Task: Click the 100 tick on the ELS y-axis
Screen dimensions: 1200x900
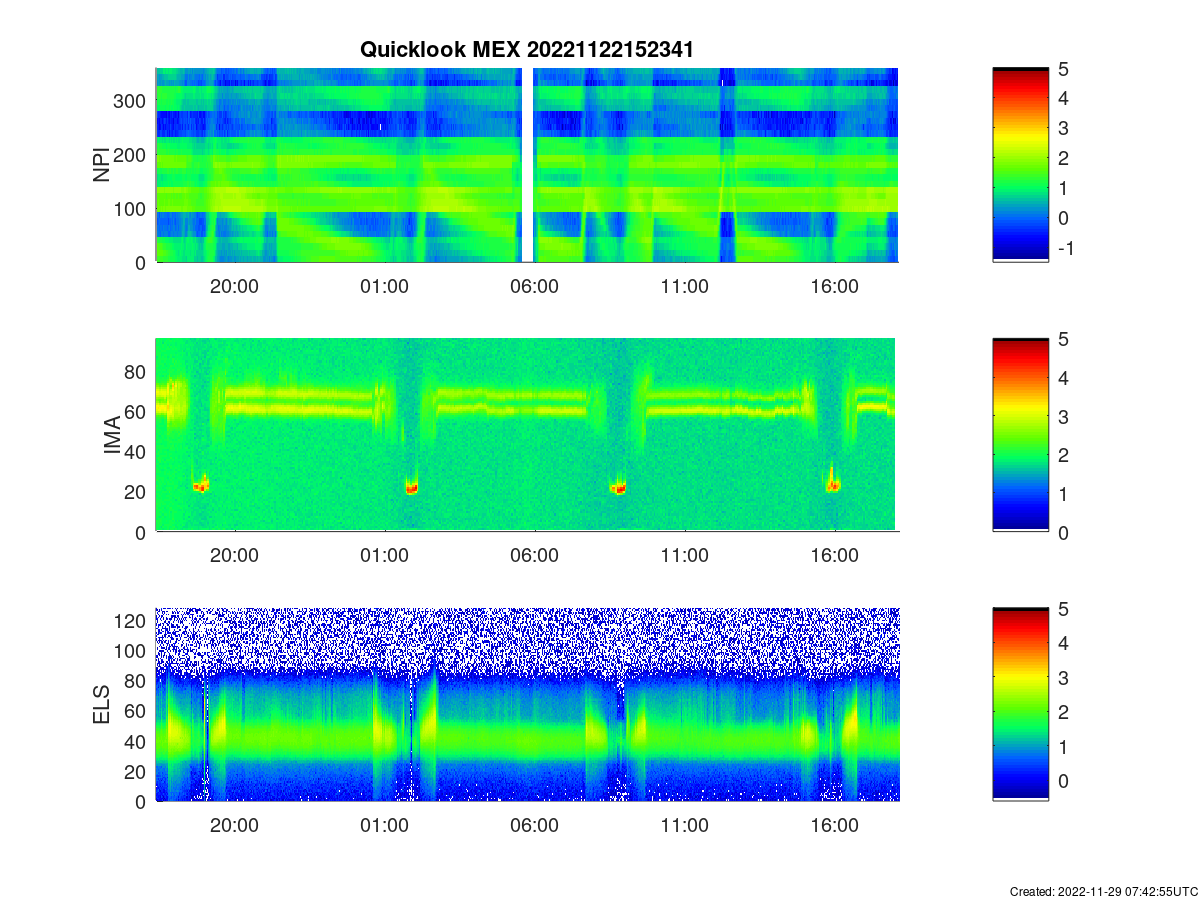Action: click(131, 651)
